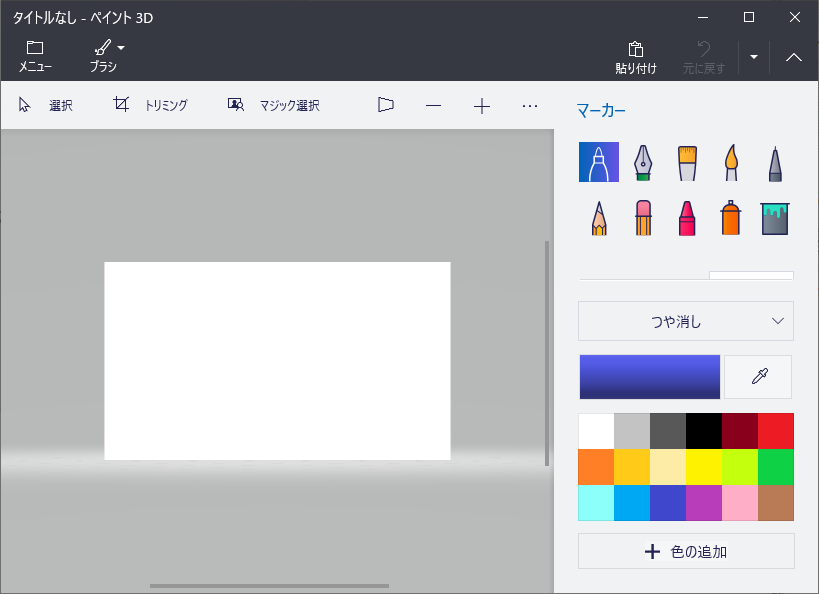Collapse the top ribbon with the chevron
Viewport: 819px width, 594px height.
tap(794, 57)
